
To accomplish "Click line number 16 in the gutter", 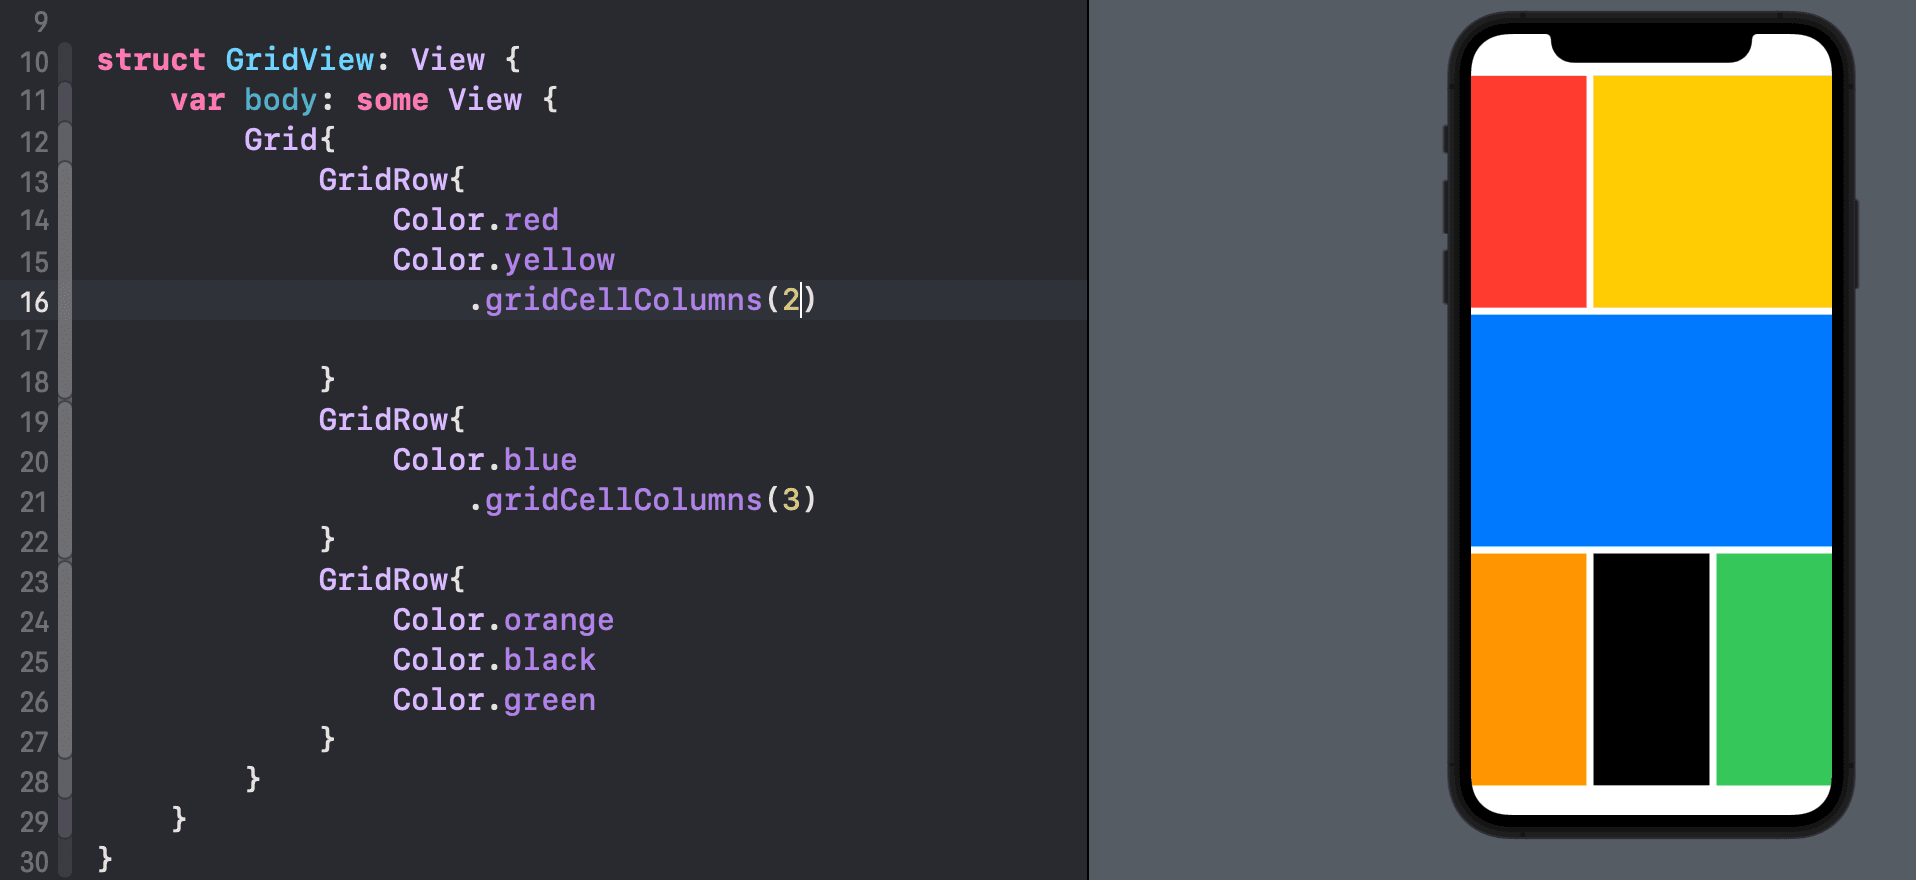I will pos(34,302).
